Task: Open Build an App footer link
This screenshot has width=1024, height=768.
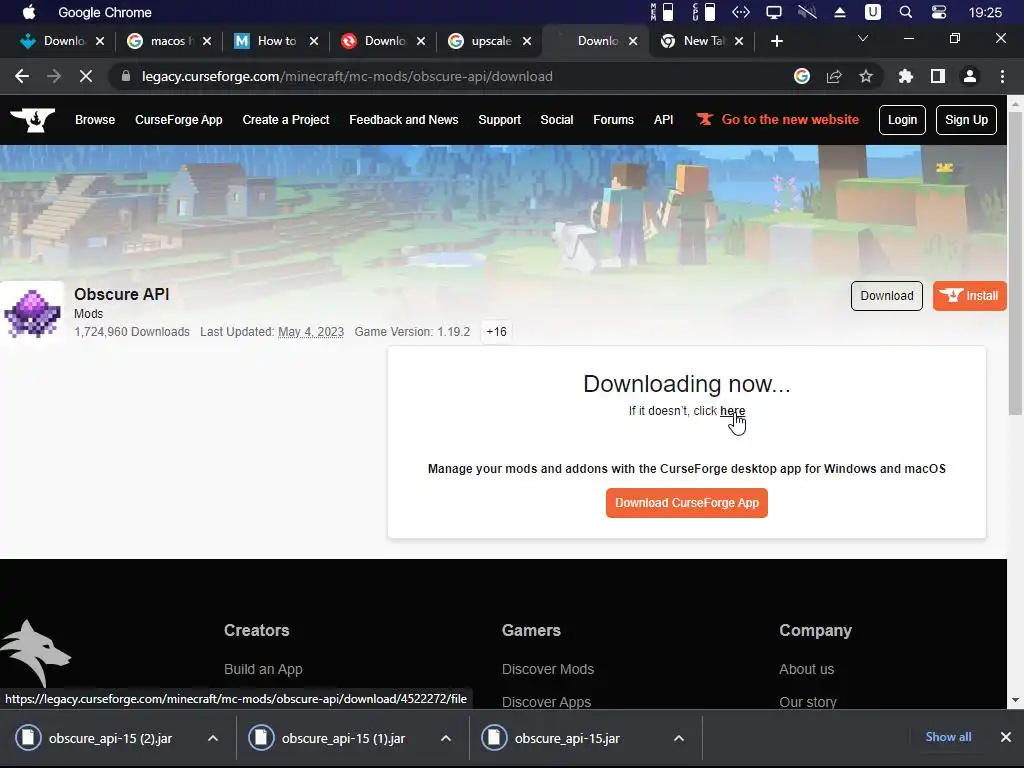Action: pos(263,669)
